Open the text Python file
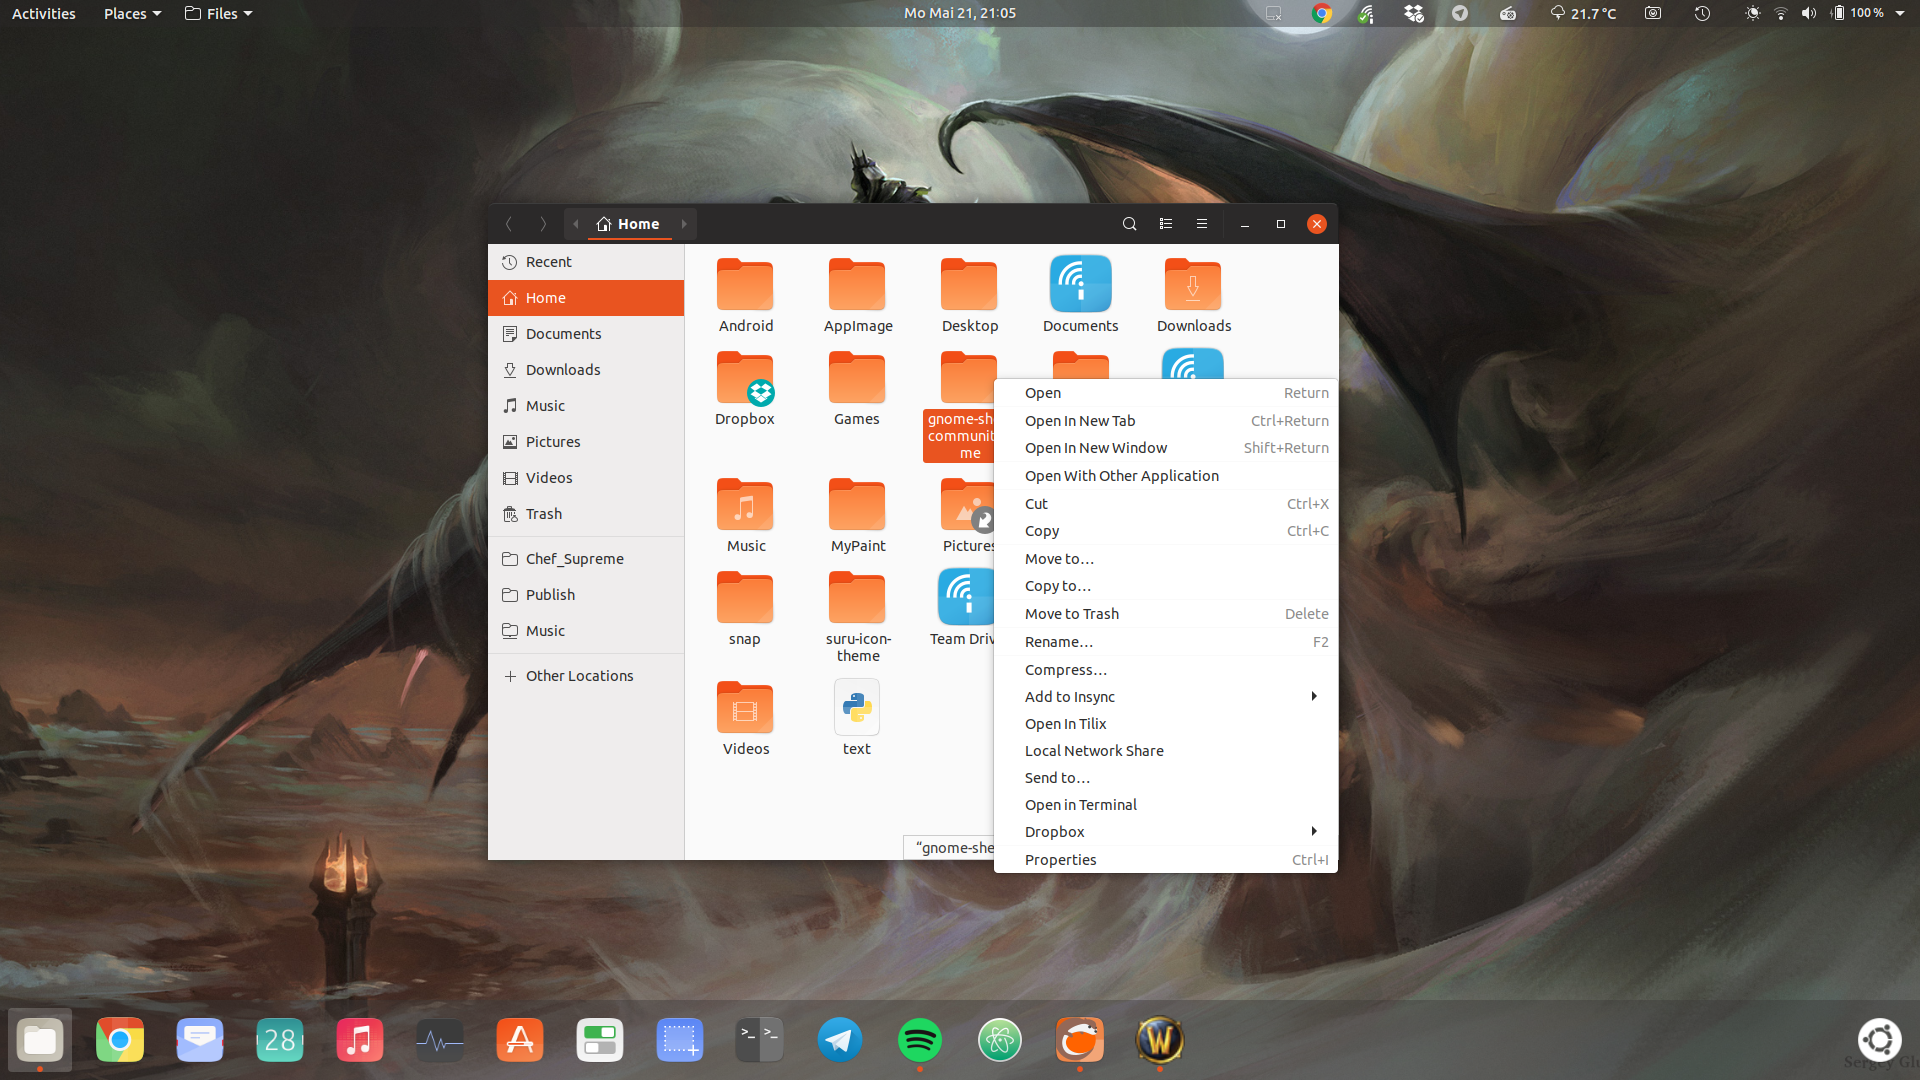The height and width of the screenshot is (1080, 1920). pos(857,708)
